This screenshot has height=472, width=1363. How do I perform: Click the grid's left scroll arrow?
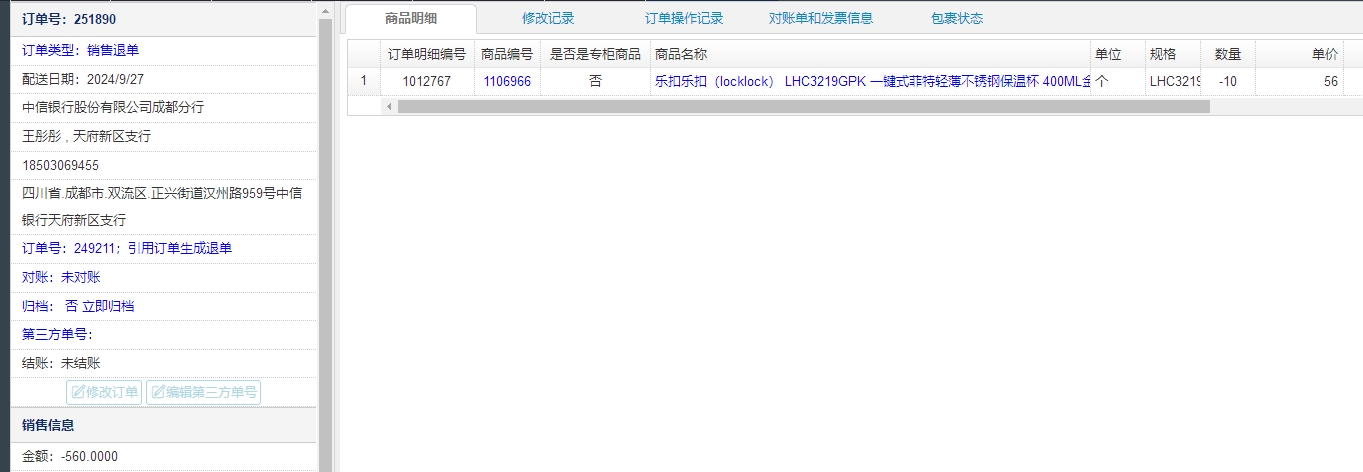pyautogui.click(x=389, y=106)
